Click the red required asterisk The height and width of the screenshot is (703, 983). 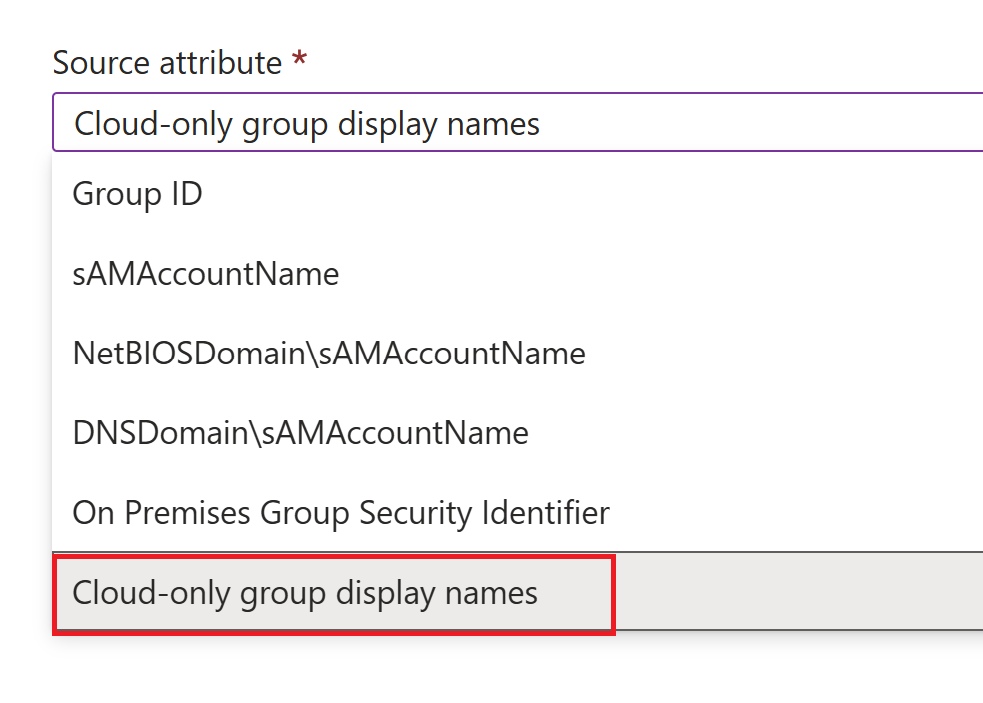[298, 62]
